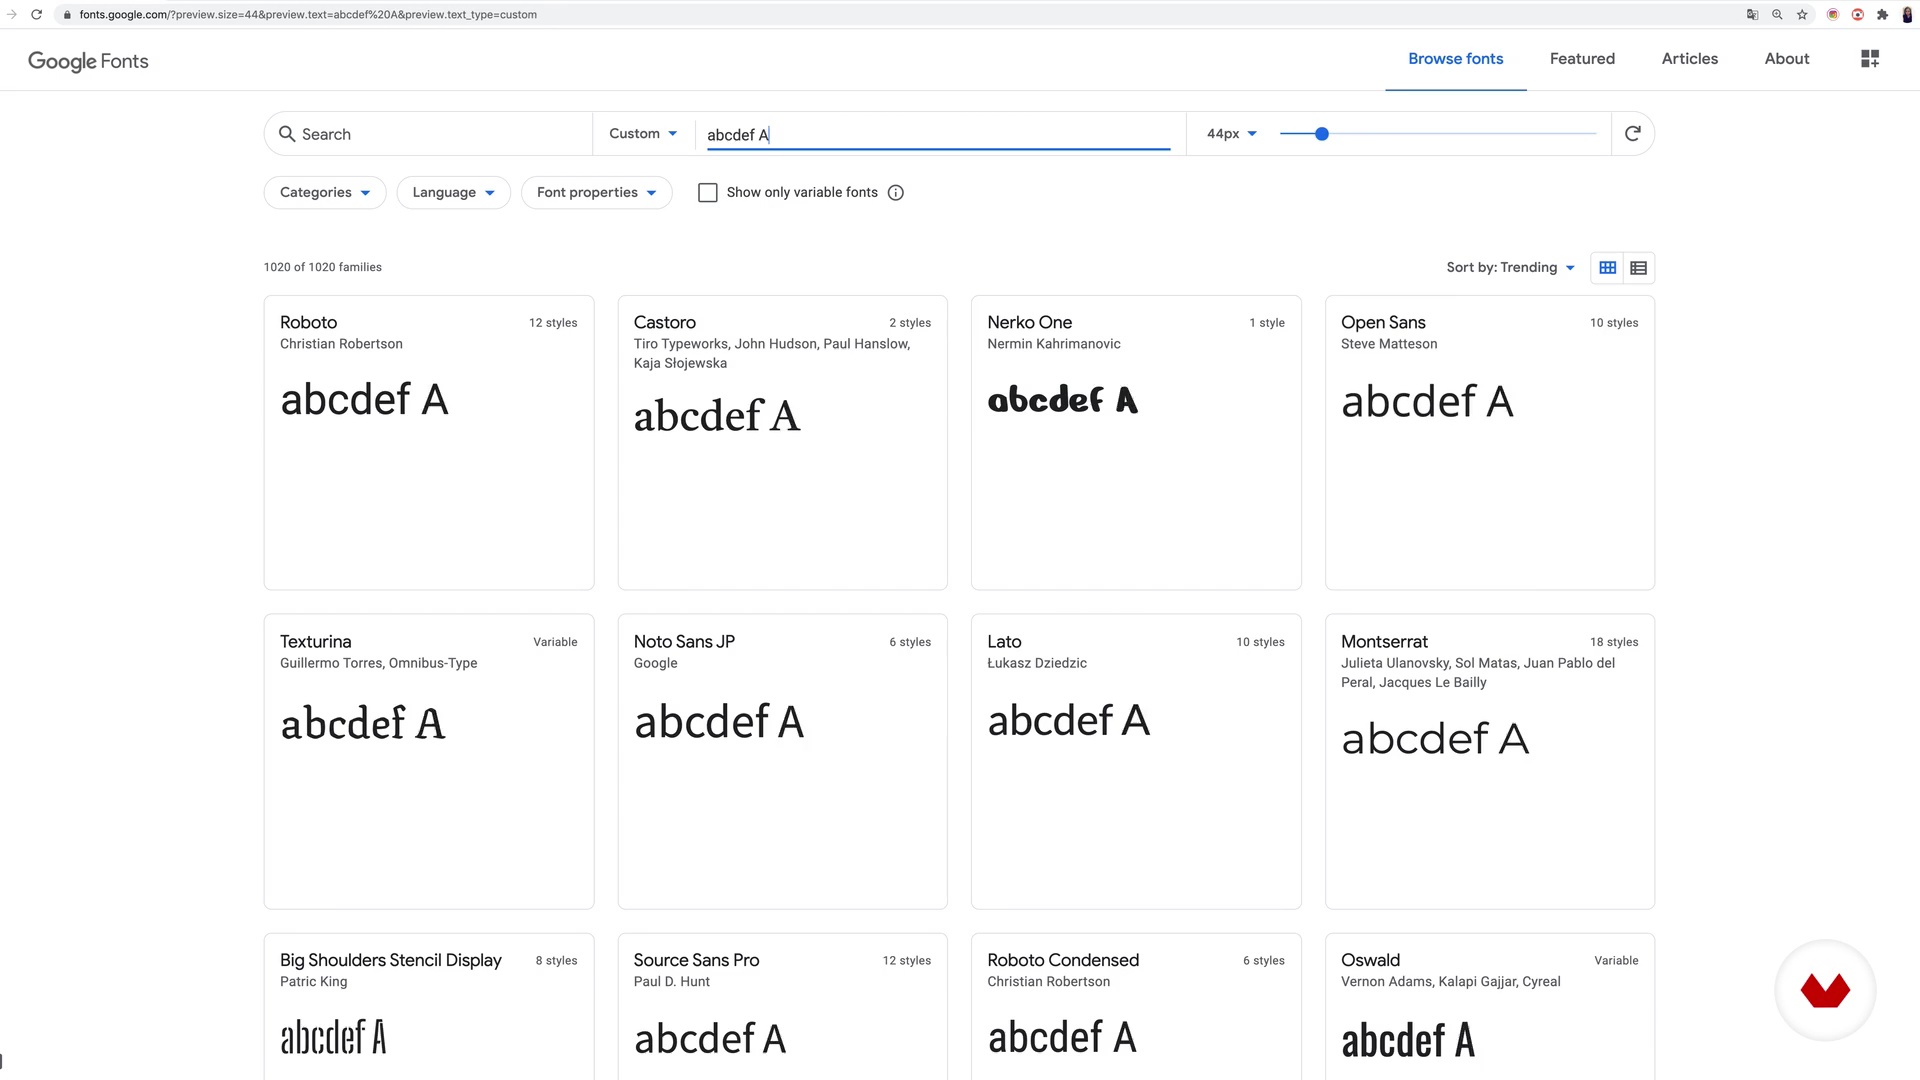
Task: Click the browser address bar URL
Action: pyautogui.click(x=308, y=15)
